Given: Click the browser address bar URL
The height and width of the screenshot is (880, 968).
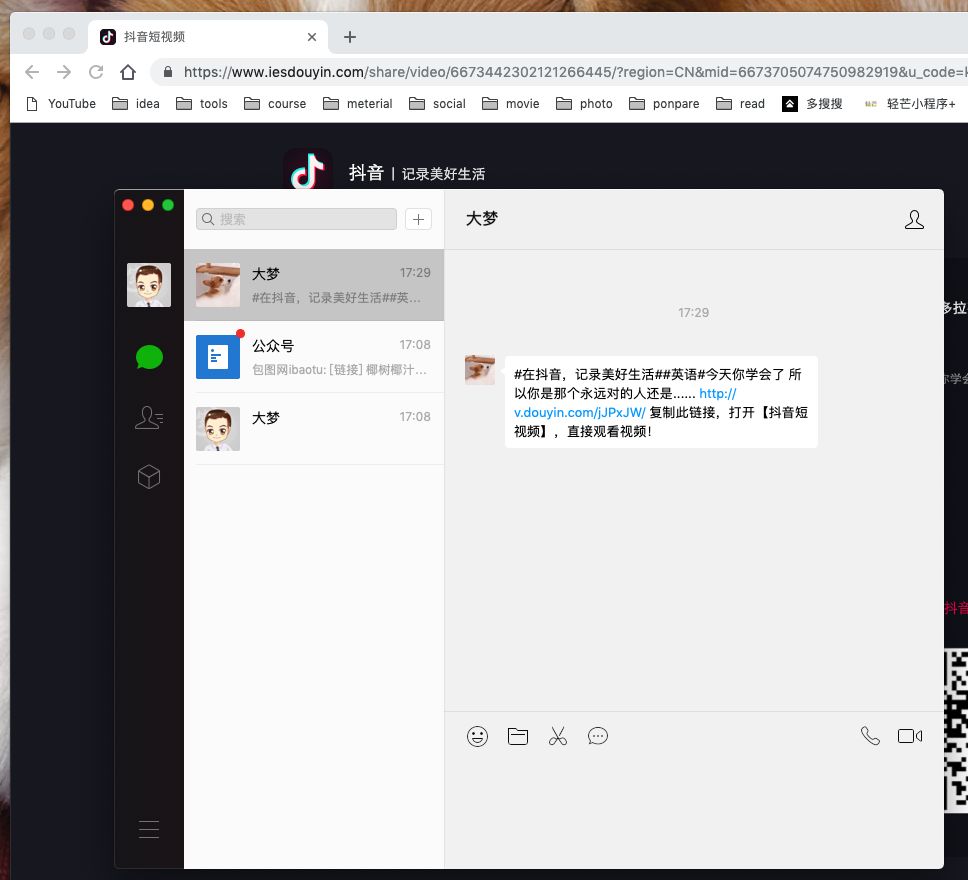Looking at the screenshot, I should [574, 72].
